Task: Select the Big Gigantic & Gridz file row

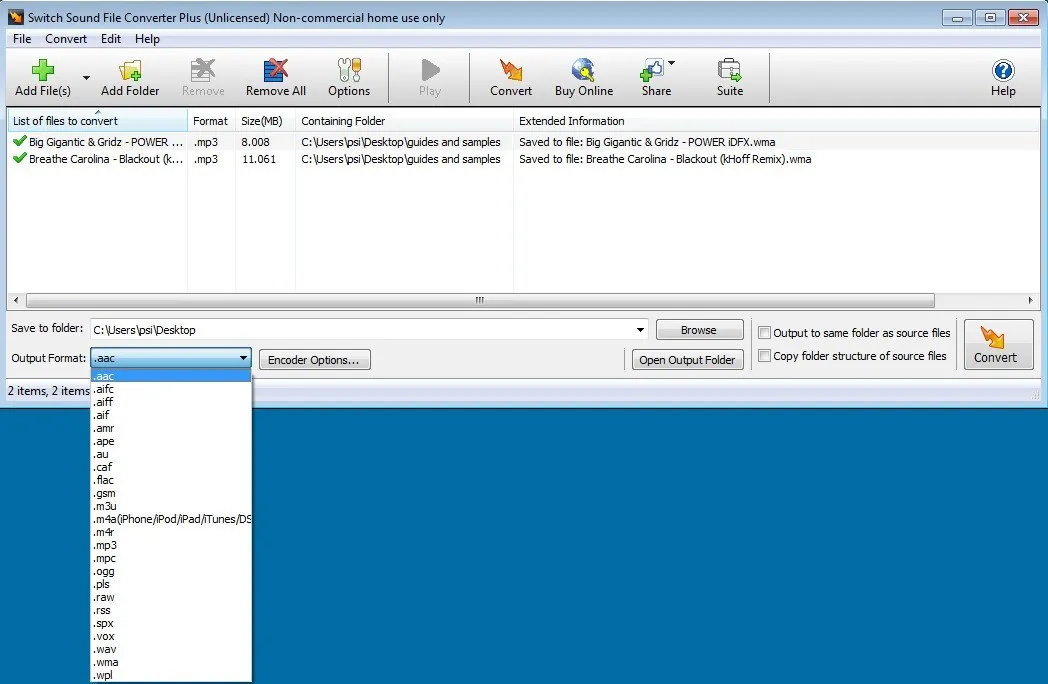Action: pyautogui.click(x=523, y=142)
